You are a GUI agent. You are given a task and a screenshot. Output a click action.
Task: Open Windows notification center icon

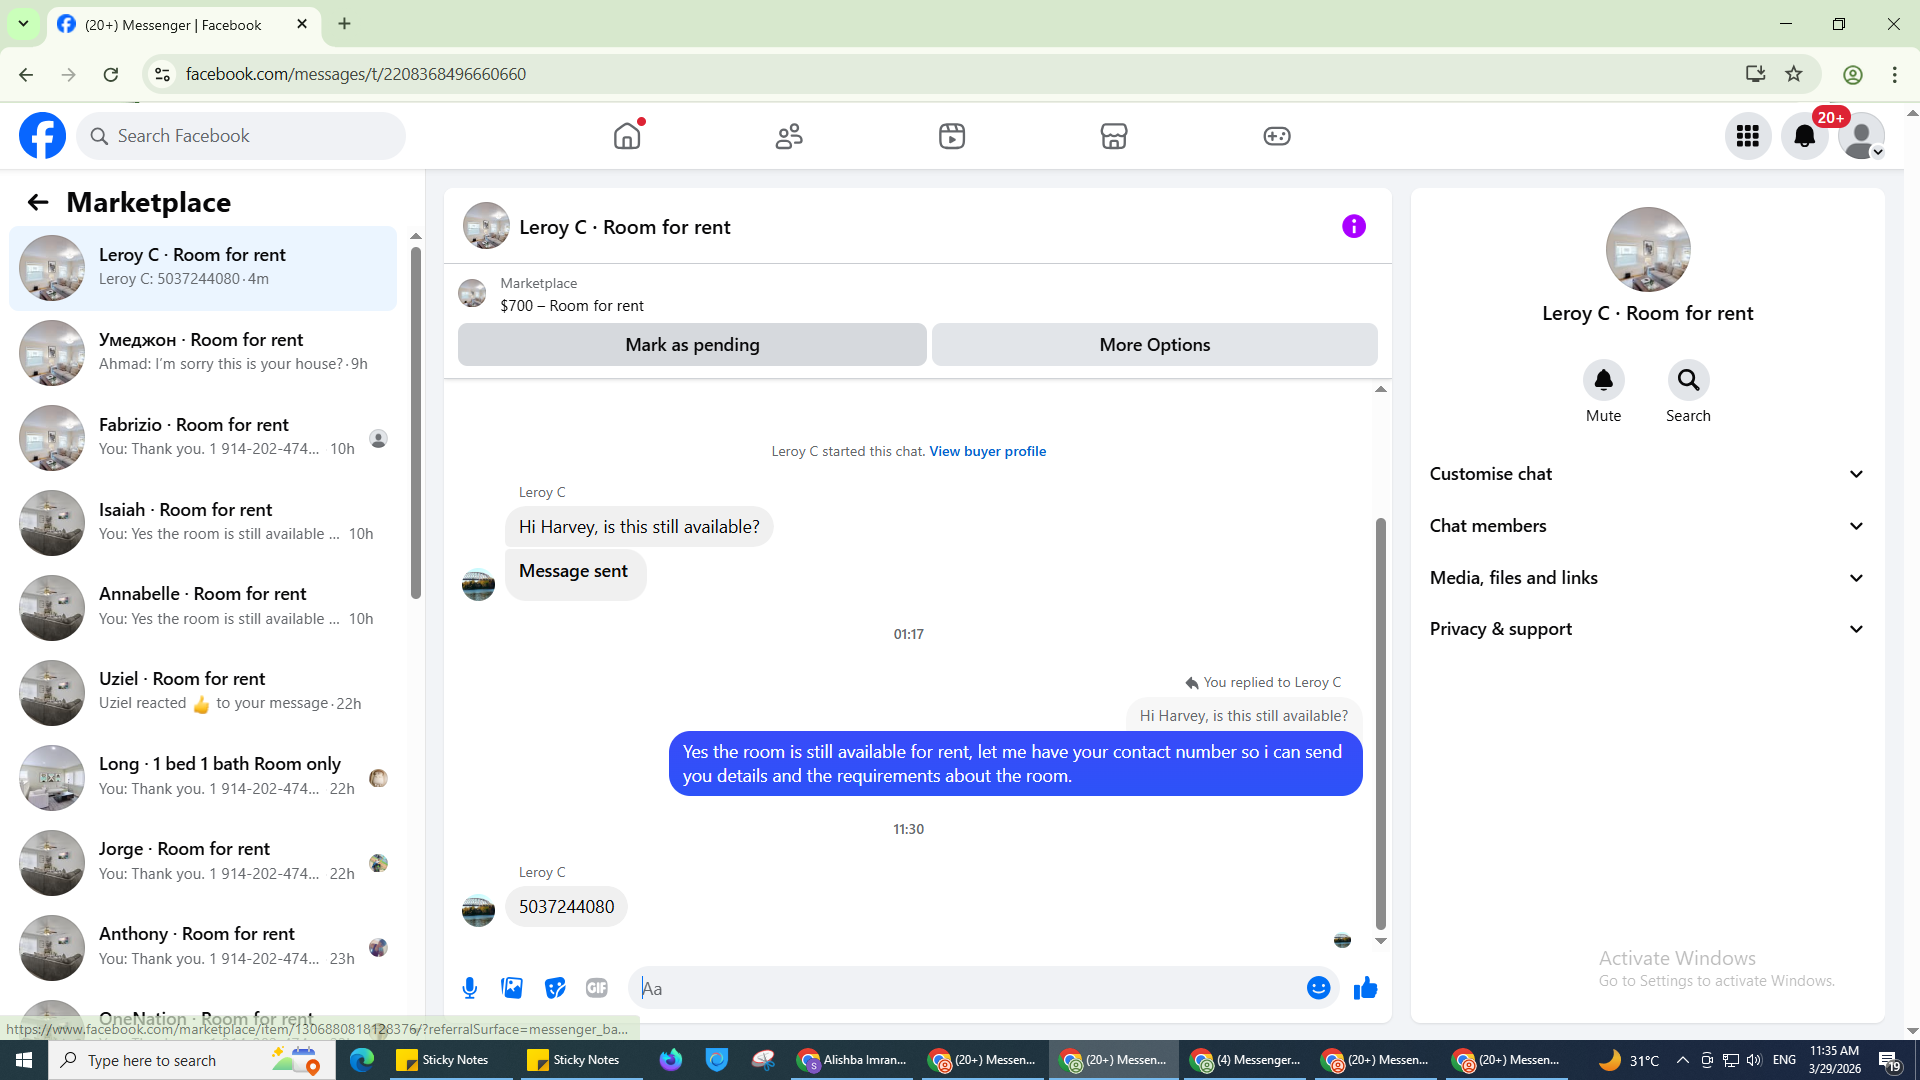[x=1889, y=1060]
